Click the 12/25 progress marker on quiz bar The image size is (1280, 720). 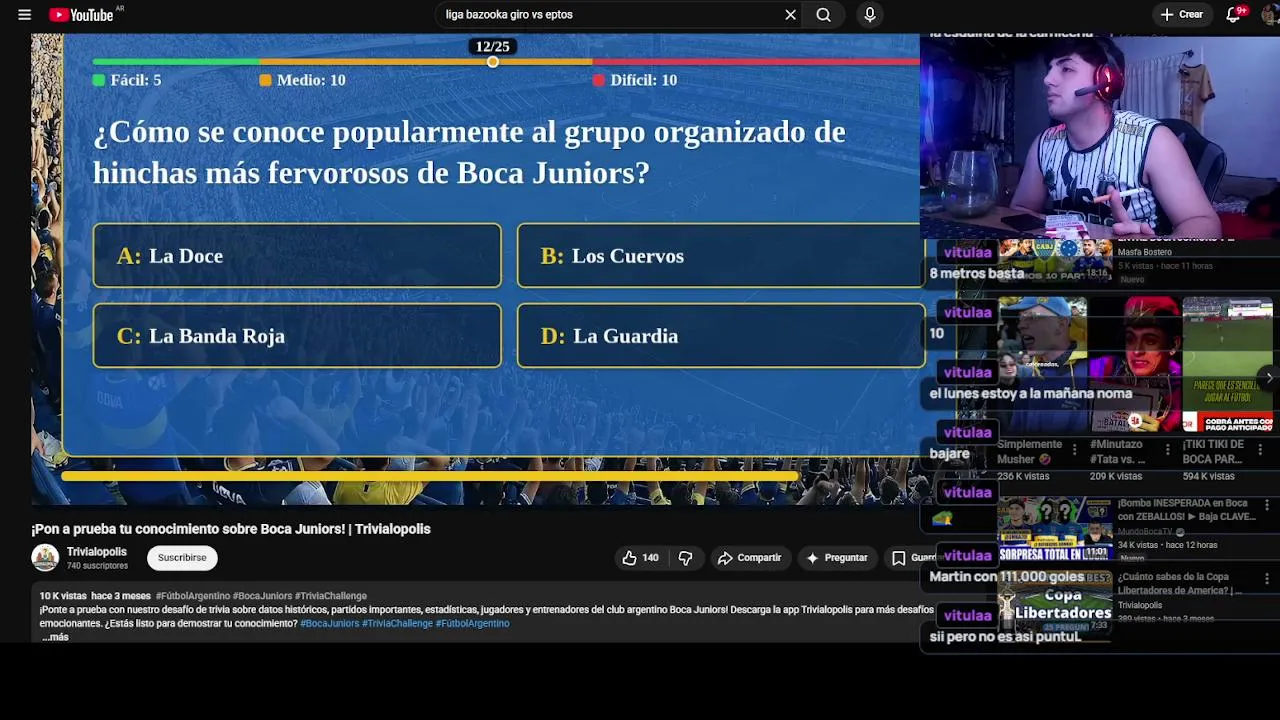492,62
